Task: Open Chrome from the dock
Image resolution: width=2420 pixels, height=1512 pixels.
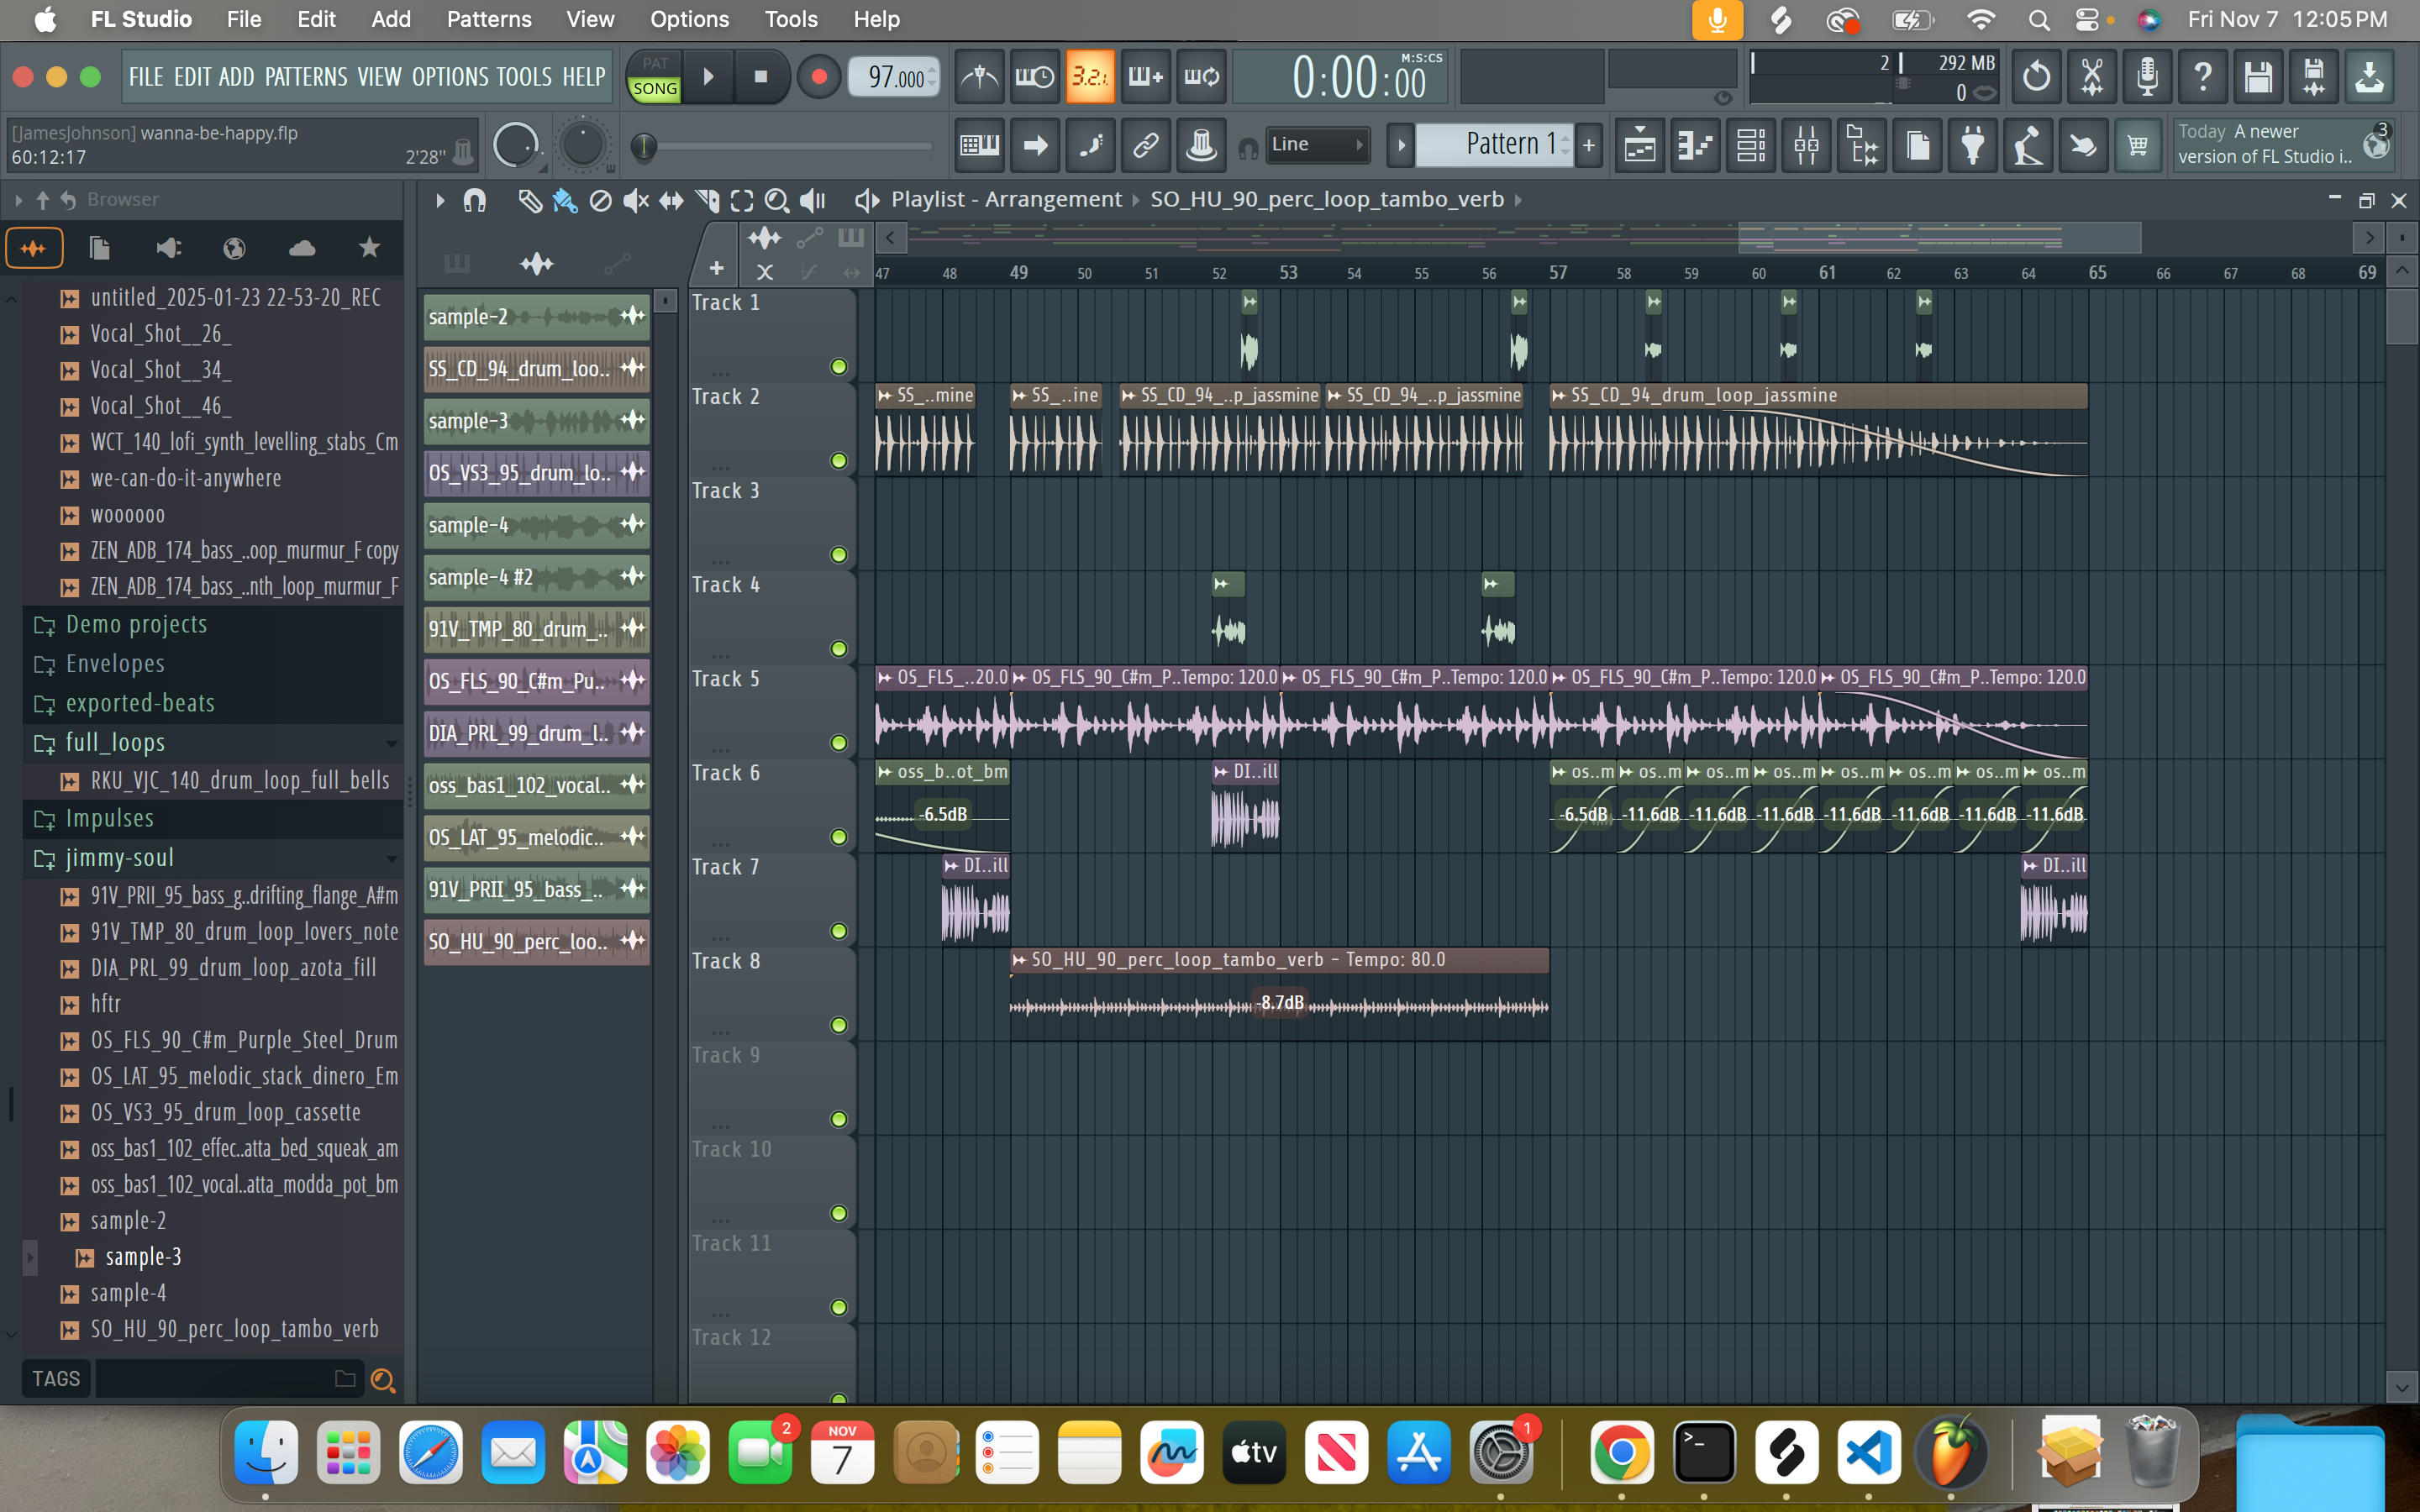Action: click(1621, 1452)
